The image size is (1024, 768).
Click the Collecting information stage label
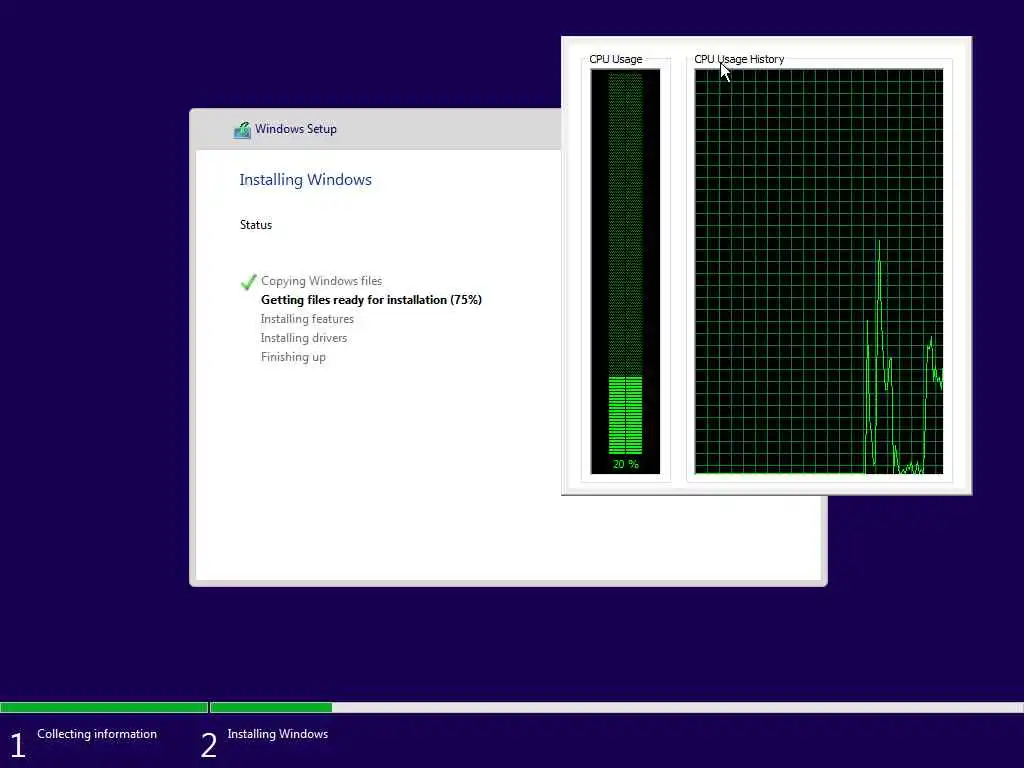pos(97,734)
